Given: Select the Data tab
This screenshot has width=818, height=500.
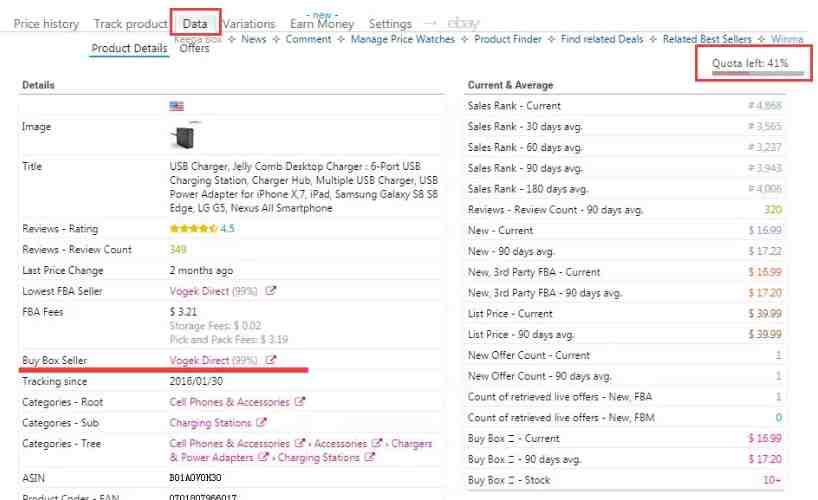Looking at the screenshot, I should coord(195,24).
